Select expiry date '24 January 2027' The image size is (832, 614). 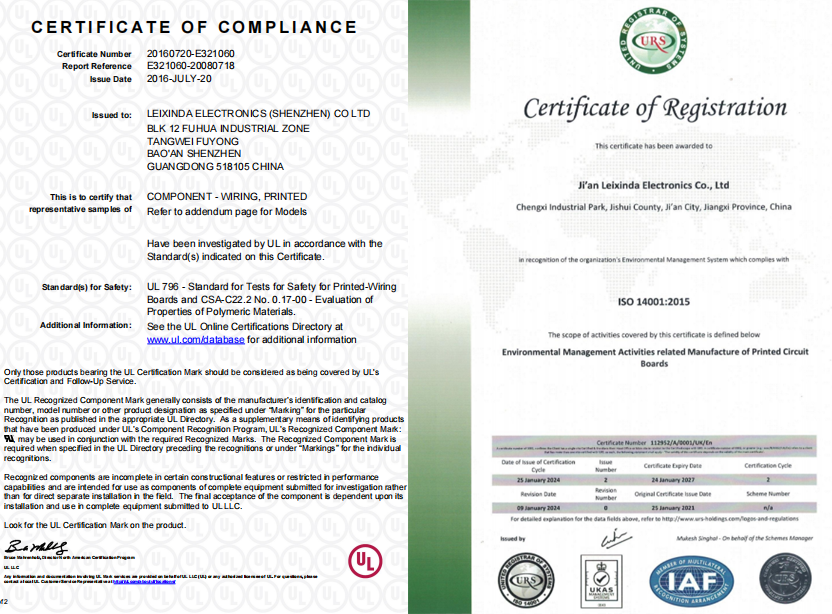pyautogui.click(x=673, y=480)
